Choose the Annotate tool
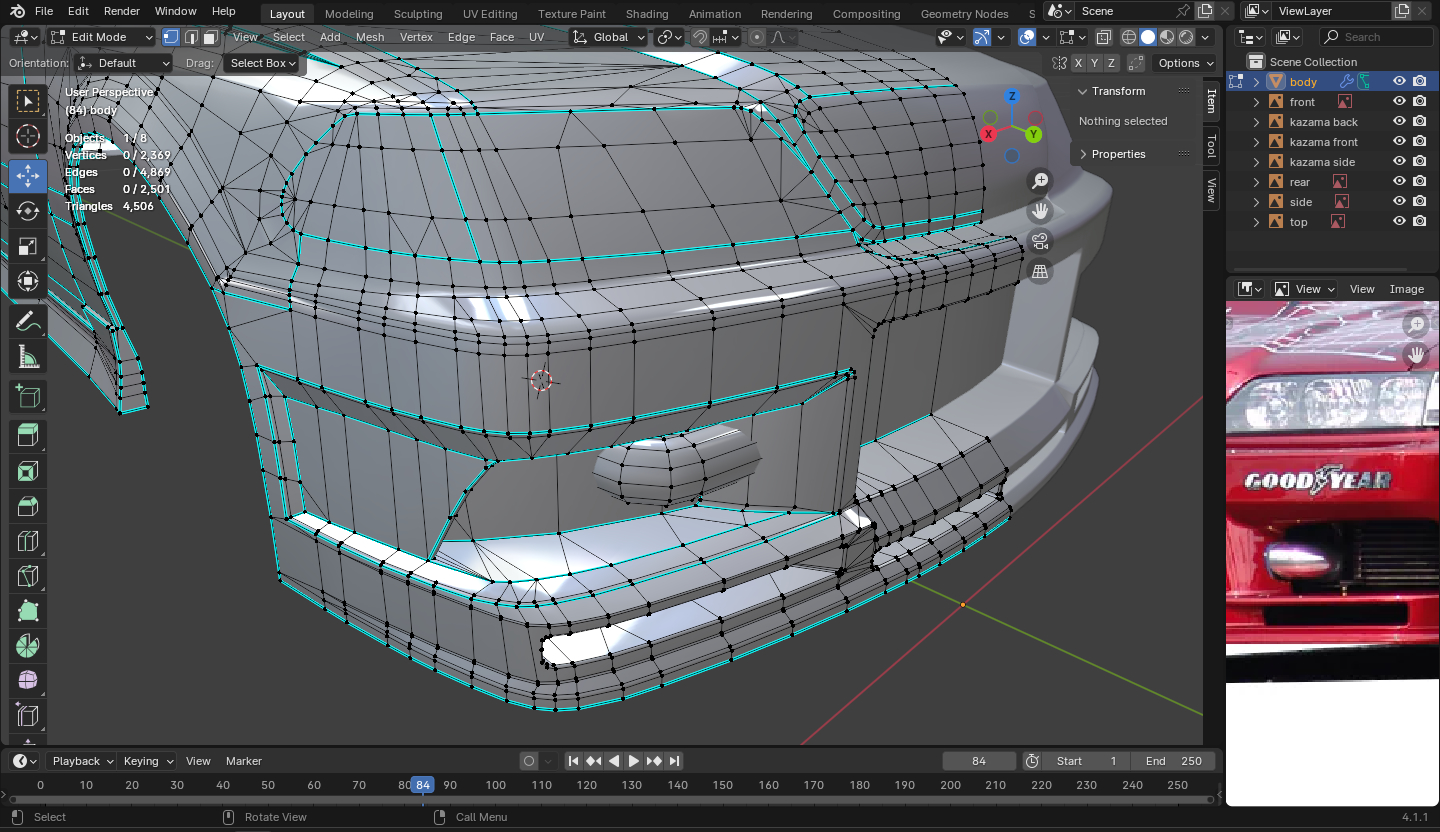 pos(28,322)
